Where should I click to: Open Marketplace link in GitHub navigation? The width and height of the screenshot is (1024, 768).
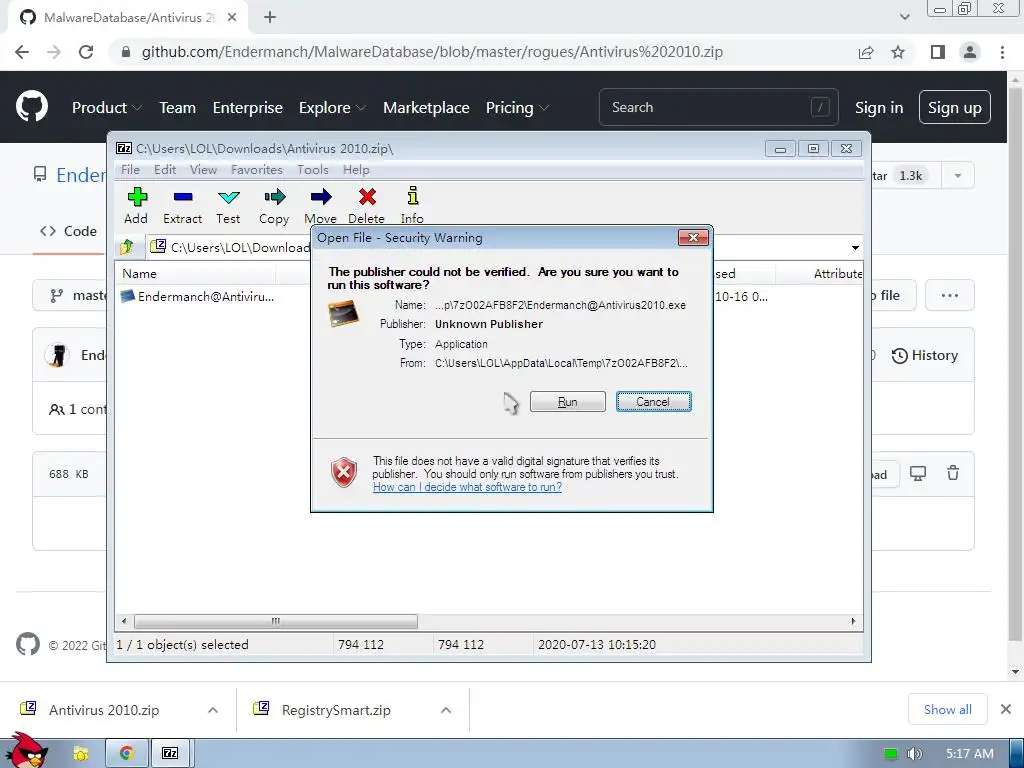tap(426, 108)
